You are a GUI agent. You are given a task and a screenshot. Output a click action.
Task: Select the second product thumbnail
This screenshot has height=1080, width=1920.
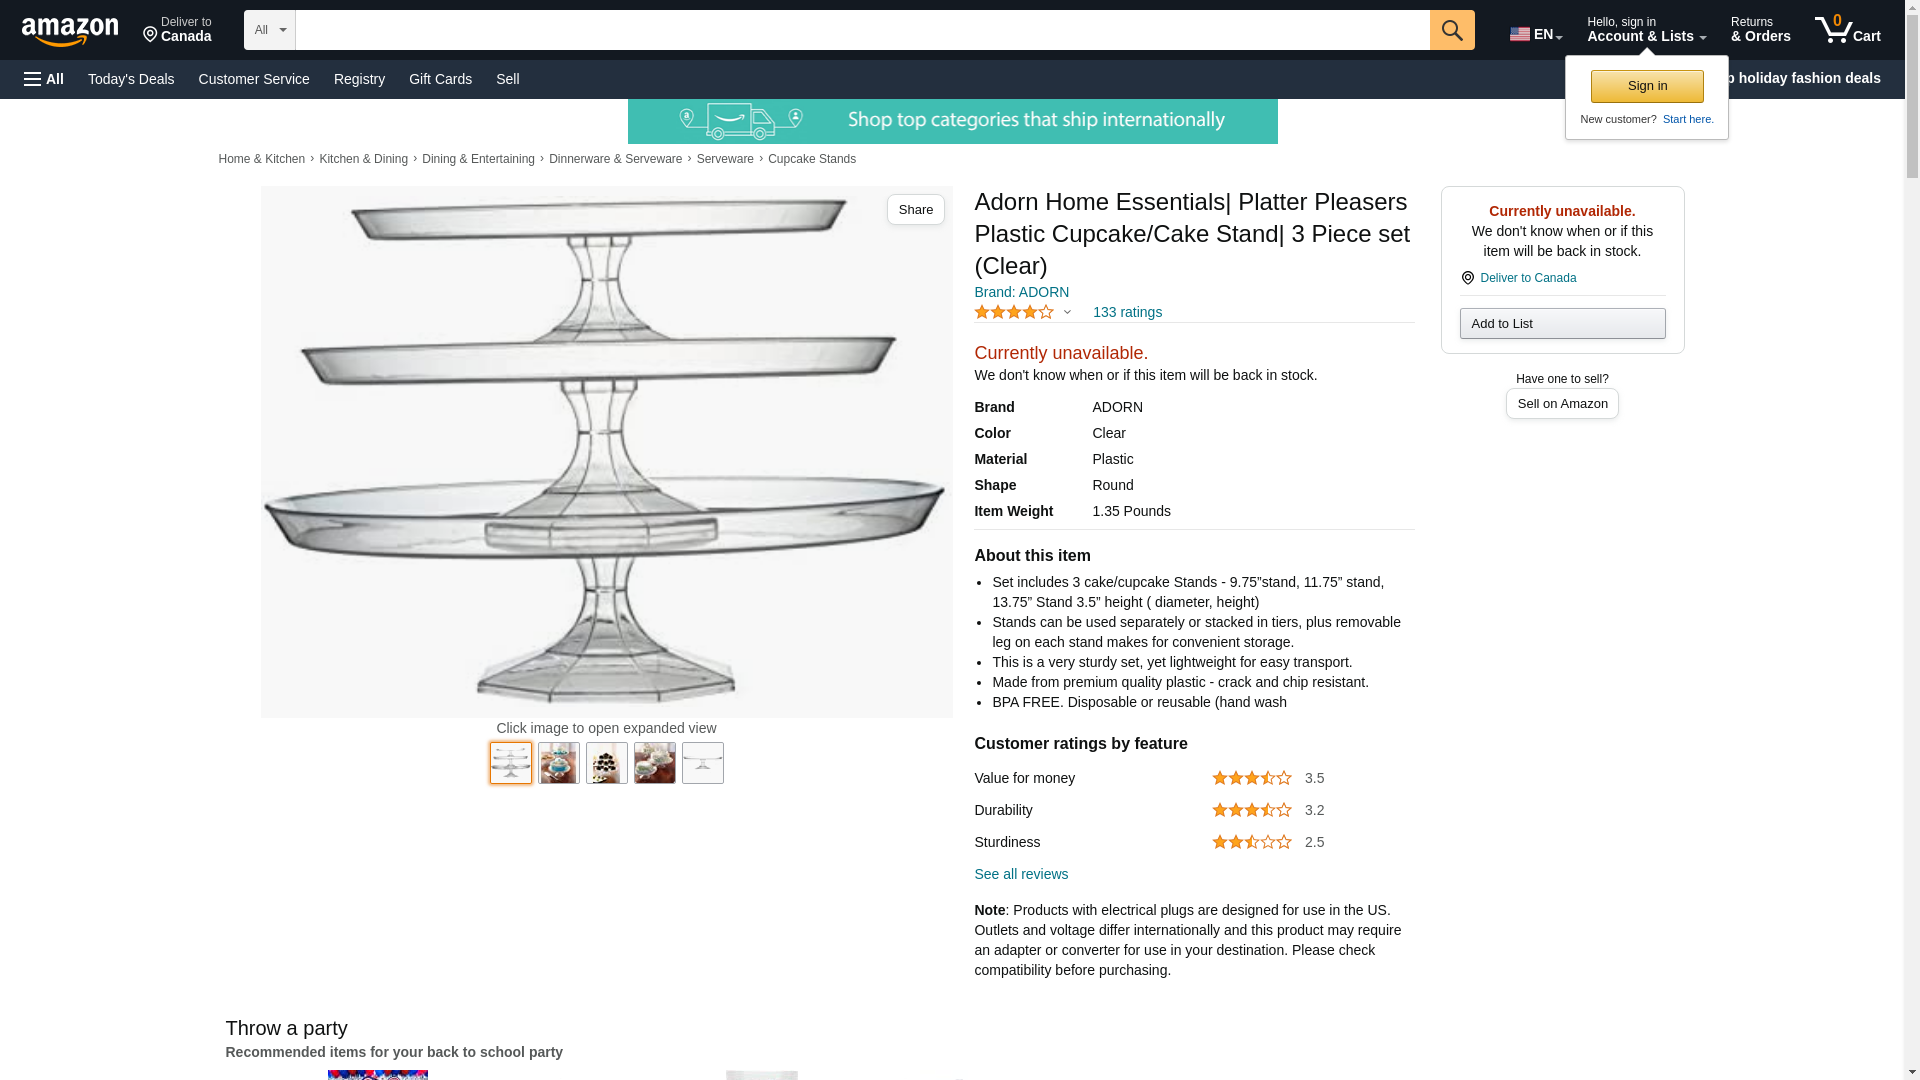click(x=558, y=763)
